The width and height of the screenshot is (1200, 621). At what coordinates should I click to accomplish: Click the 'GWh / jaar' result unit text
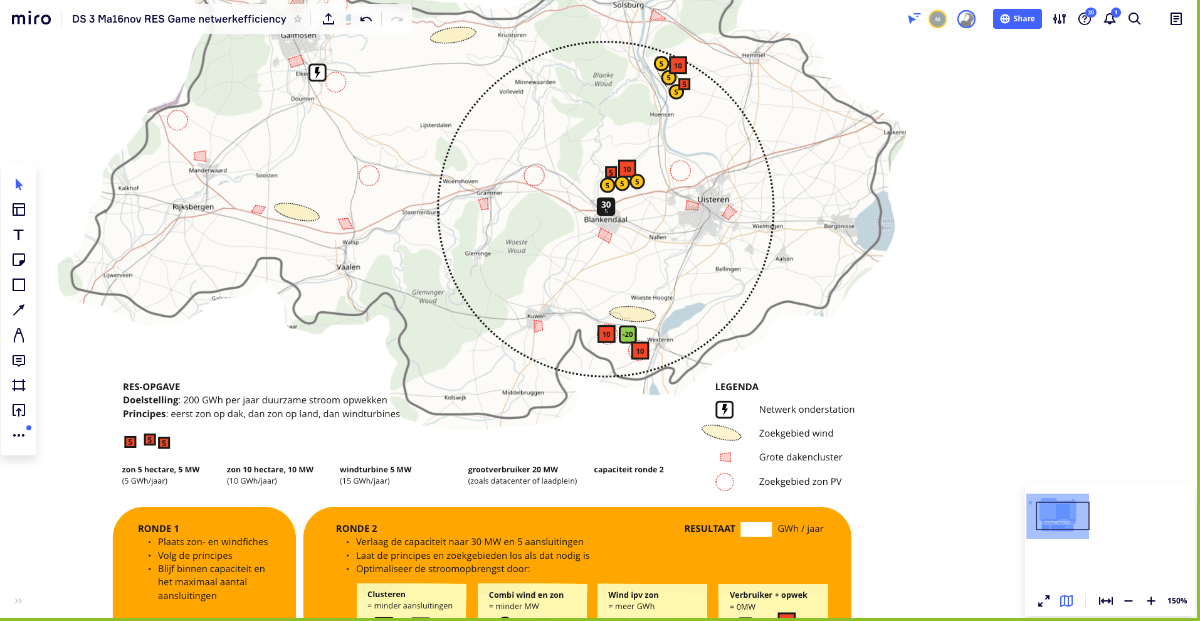point(802,529)
